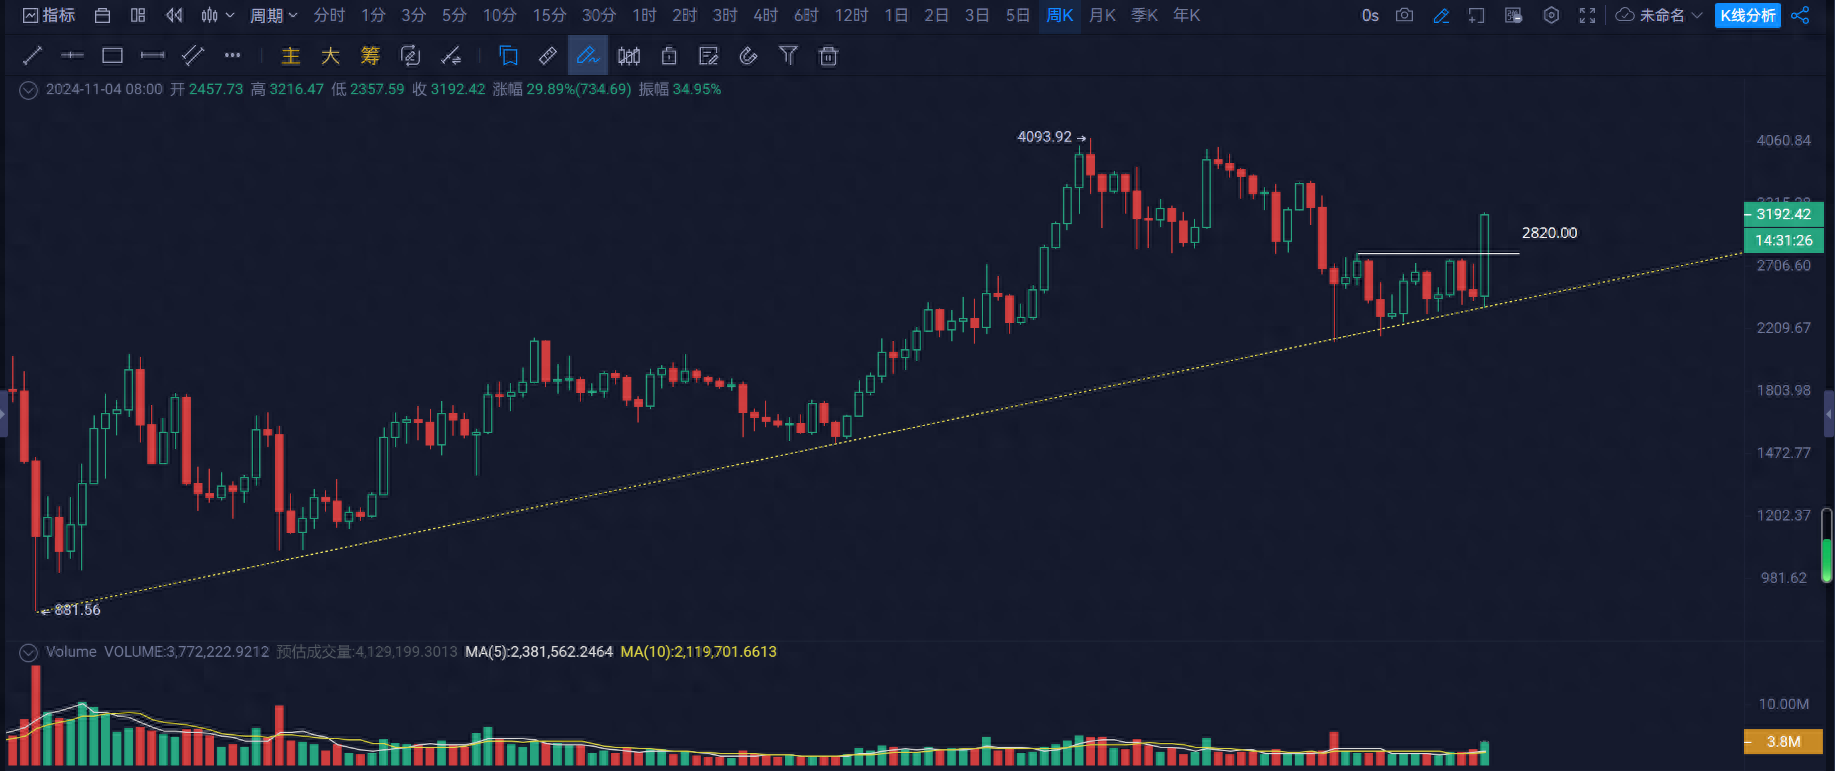
Task: Click the add-window icon in top bar
Action: point(1477,15)
